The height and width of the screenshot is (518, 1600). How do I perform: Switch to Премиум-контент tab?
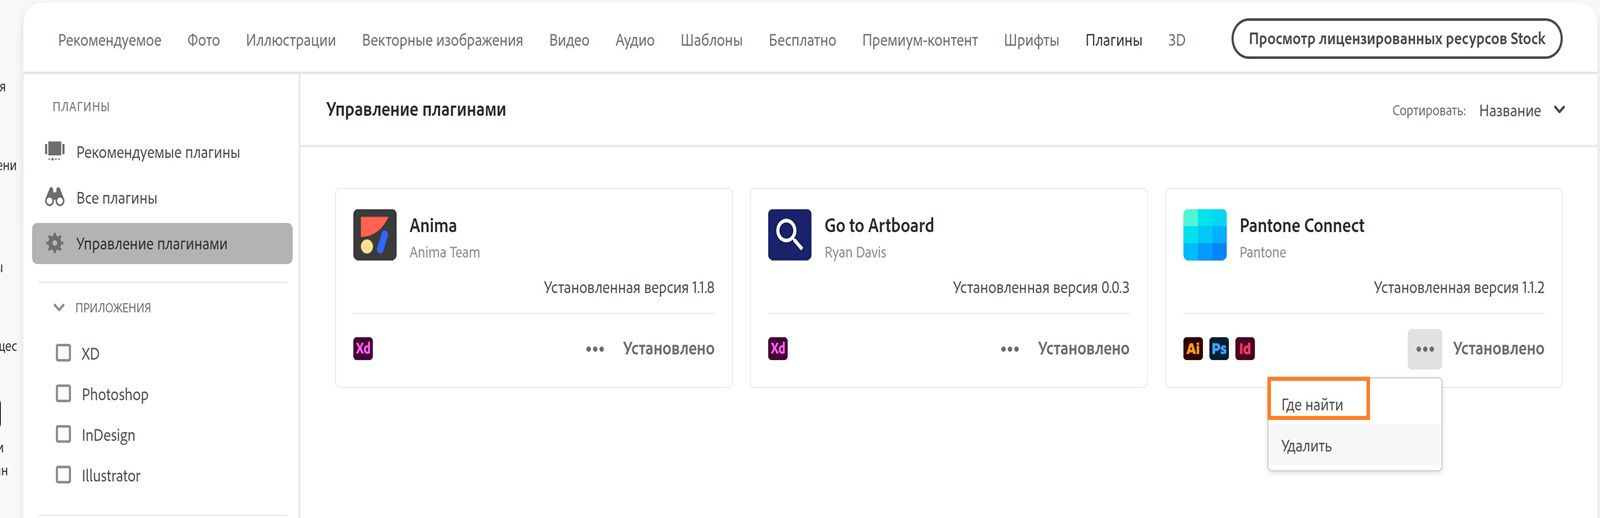pyautogui.click(x=920, y=40)
